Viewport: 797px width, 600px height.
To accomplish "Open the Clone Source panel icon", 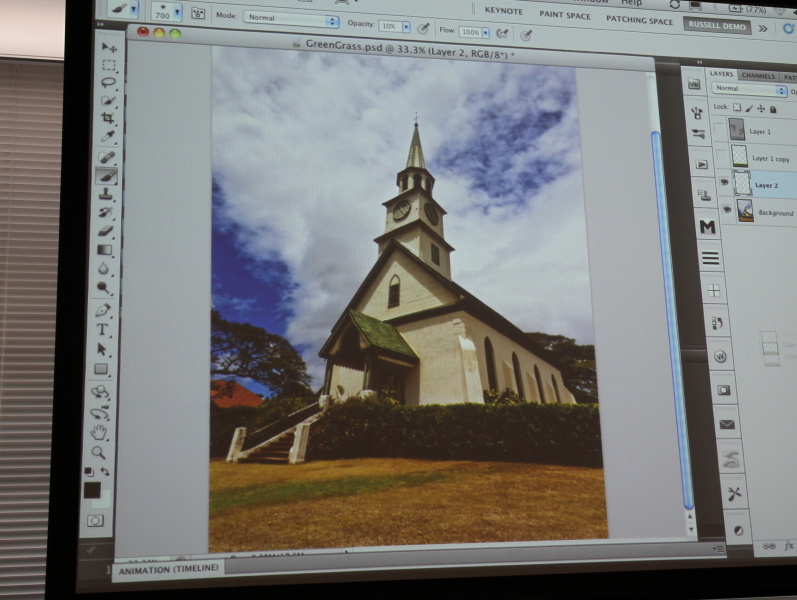I will (704, 195).
